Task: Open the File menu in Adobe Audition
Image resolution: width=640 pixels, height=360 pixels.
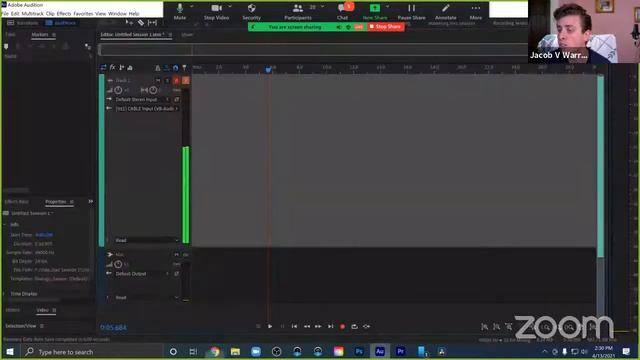Action: [5, 13]
